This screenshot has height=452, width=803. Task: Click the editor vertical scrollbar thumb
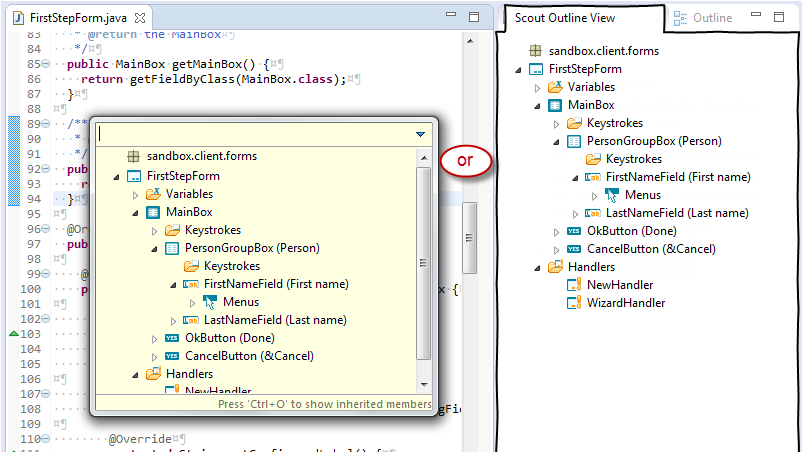tap(470, 238)
